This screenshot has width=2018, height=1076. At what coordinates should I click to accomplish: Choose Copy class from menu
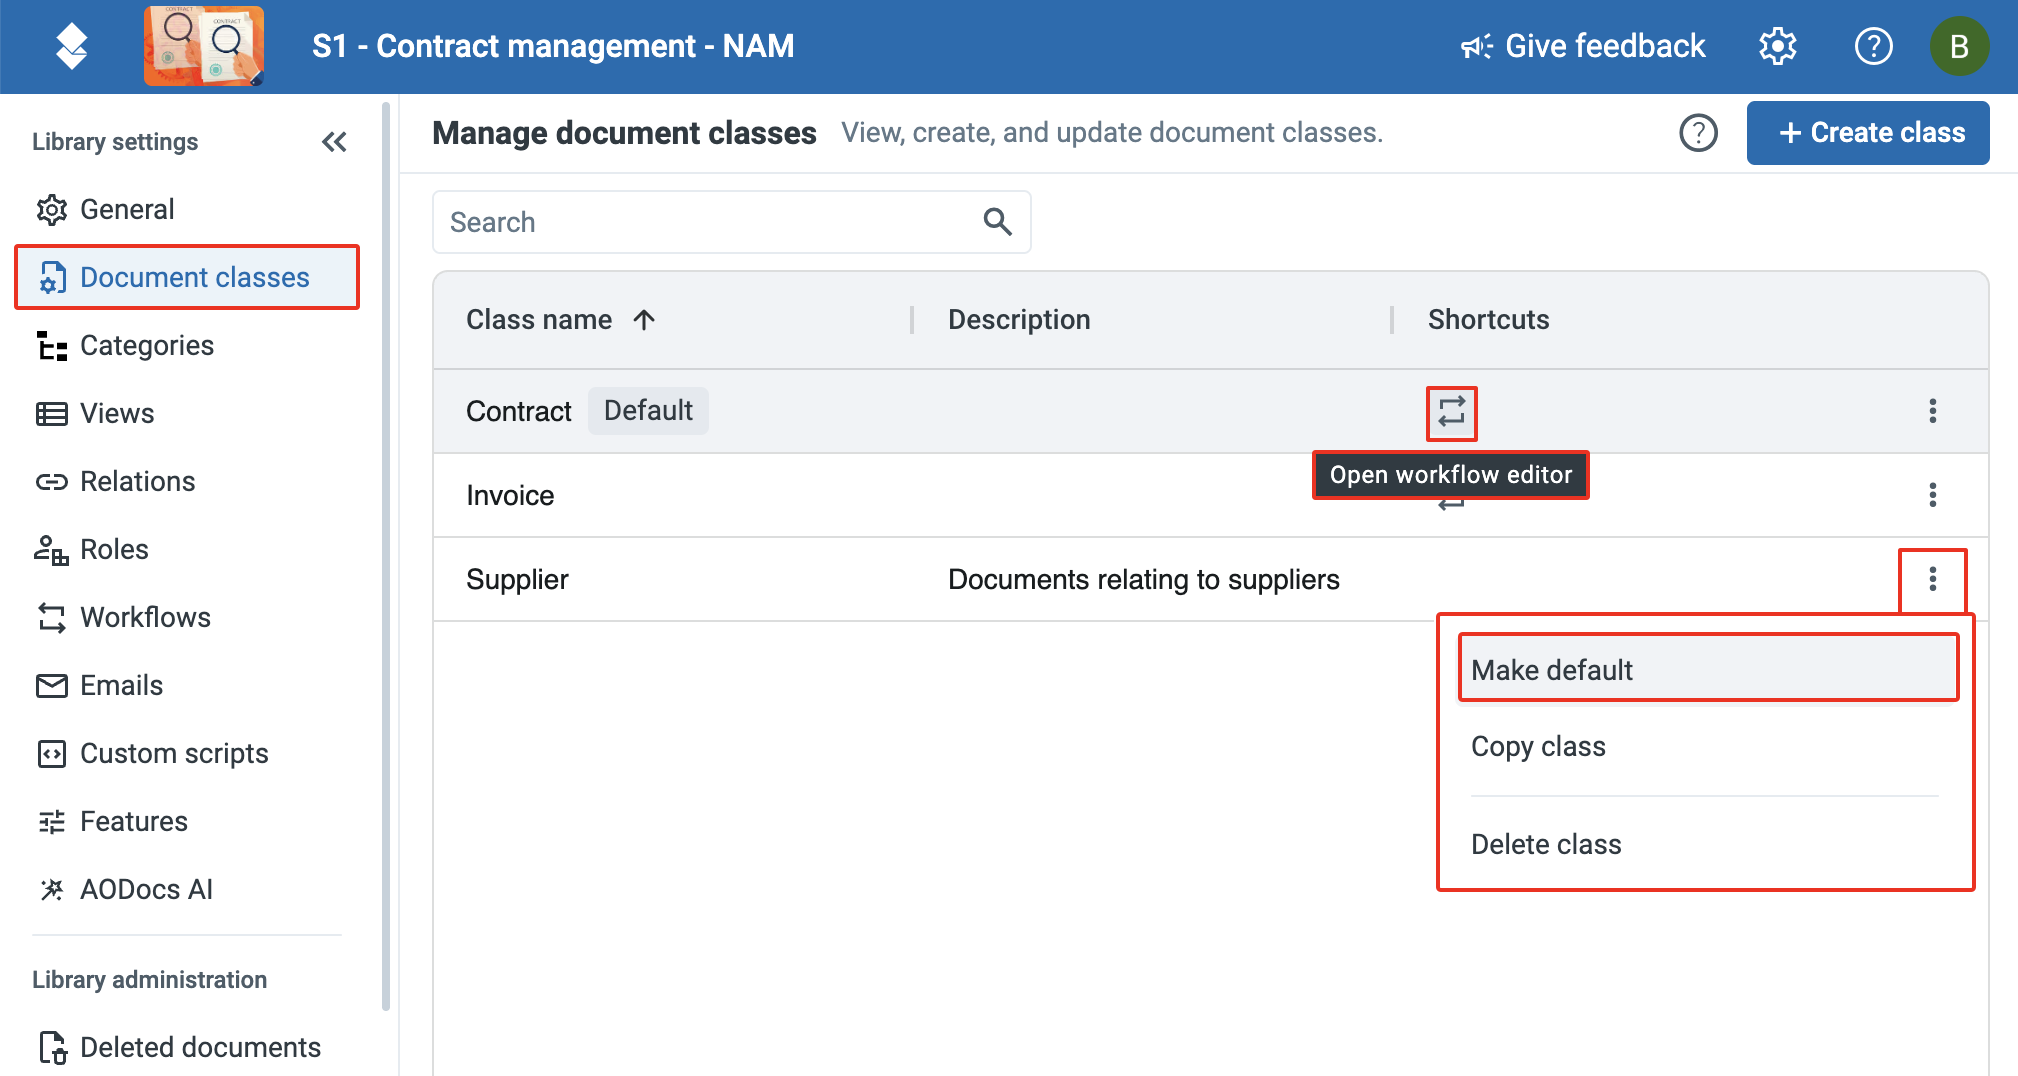click(1707, 746)
